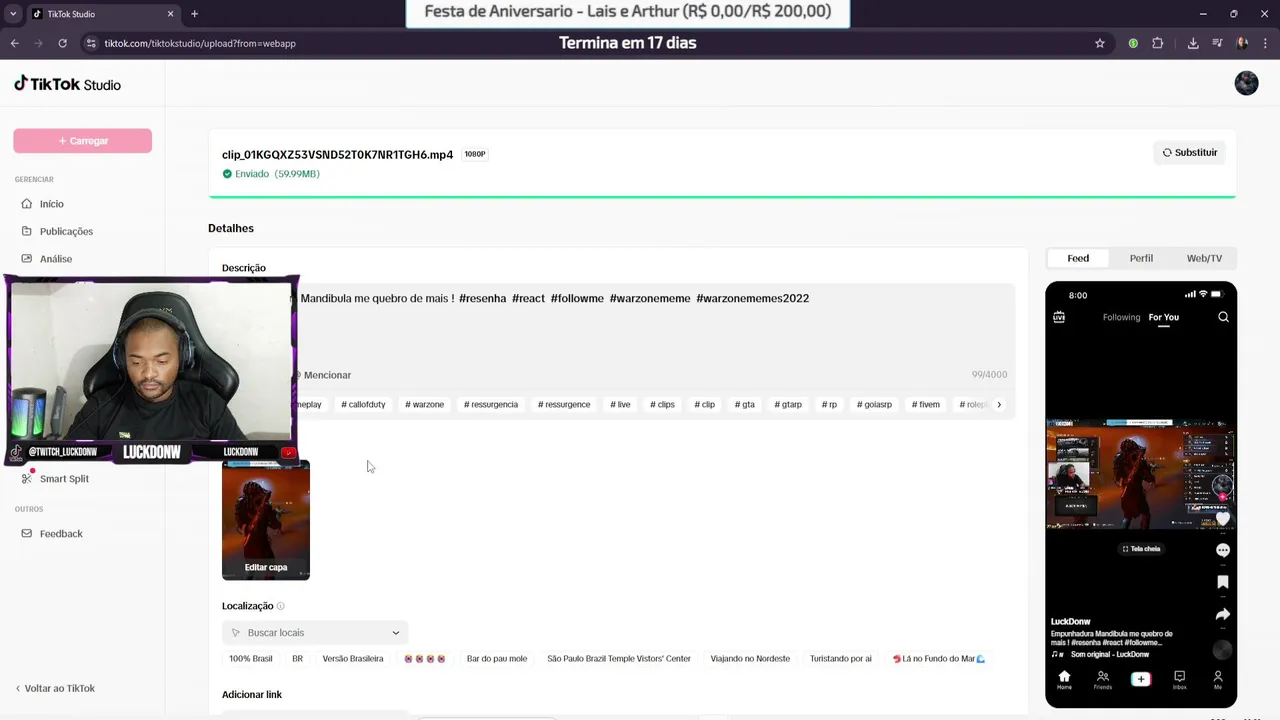
Task: Switch preview to Web/TV tab
Action: pos(1204,258)
